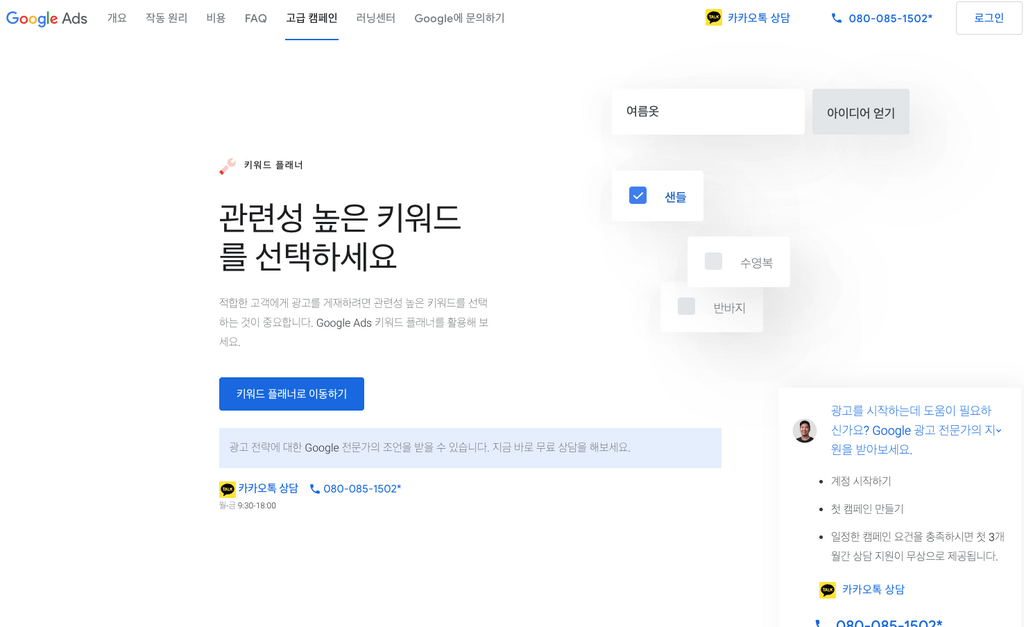This screenshot has width=1024, height=627.
Task: Click the 샌들 label text
Action: coord(675,197)
